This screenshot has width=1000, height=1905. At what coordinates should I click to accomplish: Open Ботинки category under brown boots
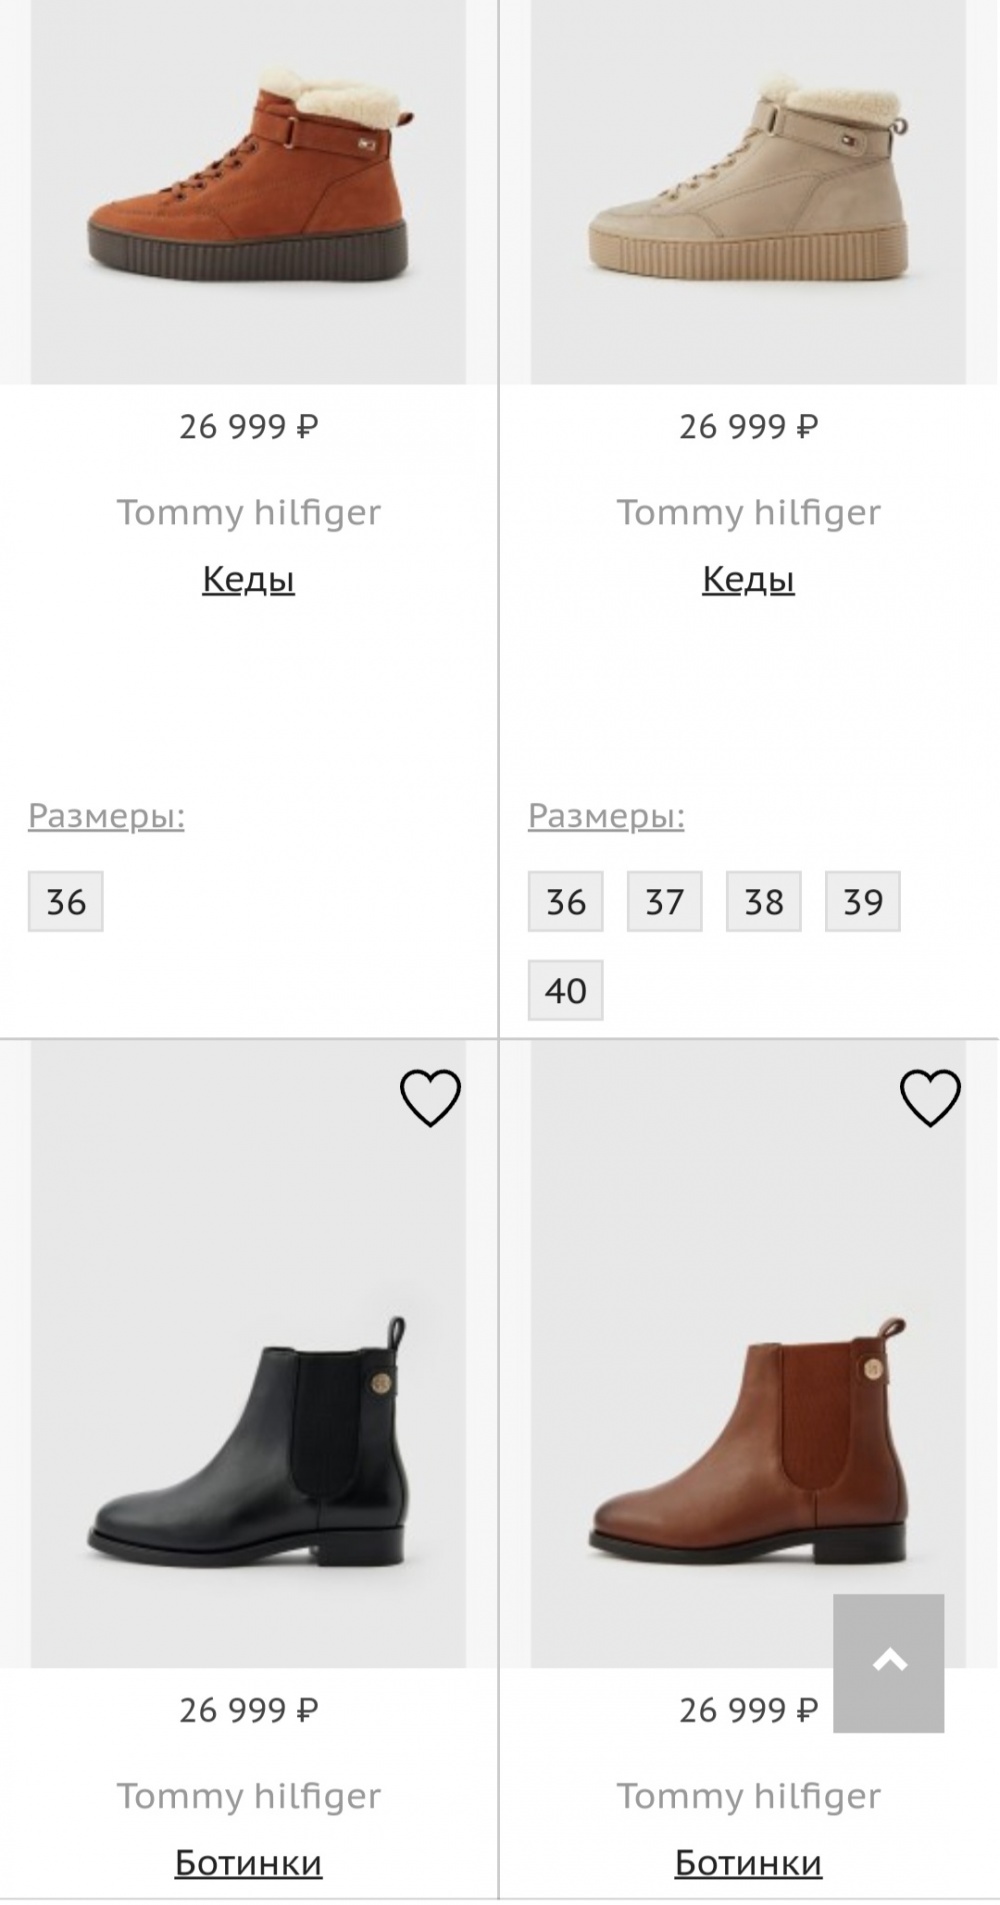pos(747,1863)
